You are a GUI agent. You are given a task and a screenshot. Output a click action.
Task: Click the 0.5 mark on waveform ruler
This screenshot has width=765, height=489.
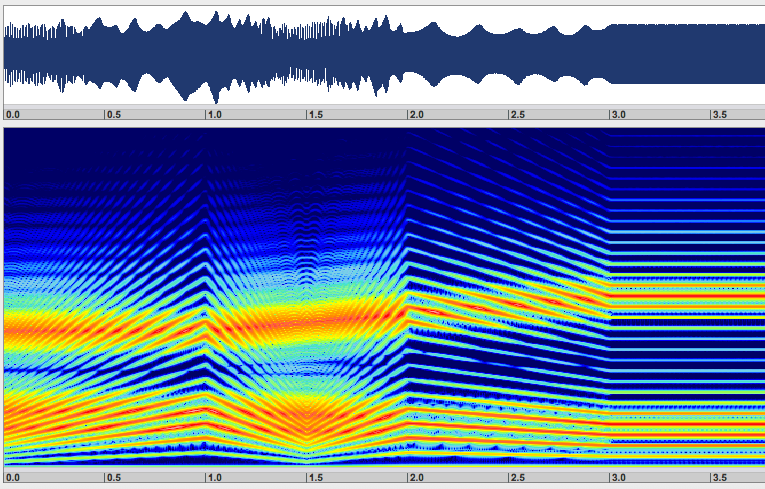coord(113,115)
